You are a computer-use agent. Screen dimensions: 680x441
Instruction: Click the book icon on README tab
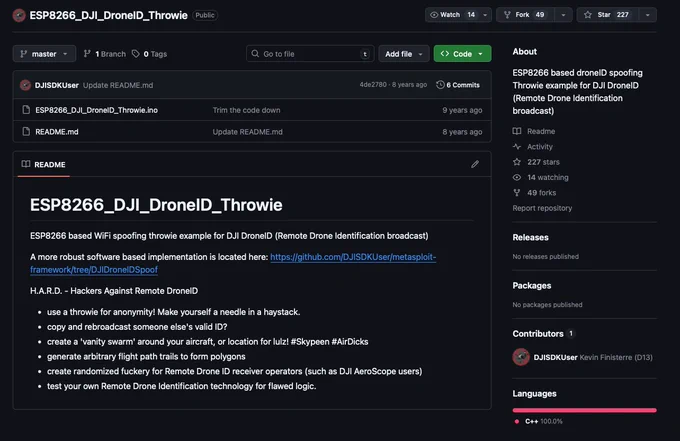(26, 164)
